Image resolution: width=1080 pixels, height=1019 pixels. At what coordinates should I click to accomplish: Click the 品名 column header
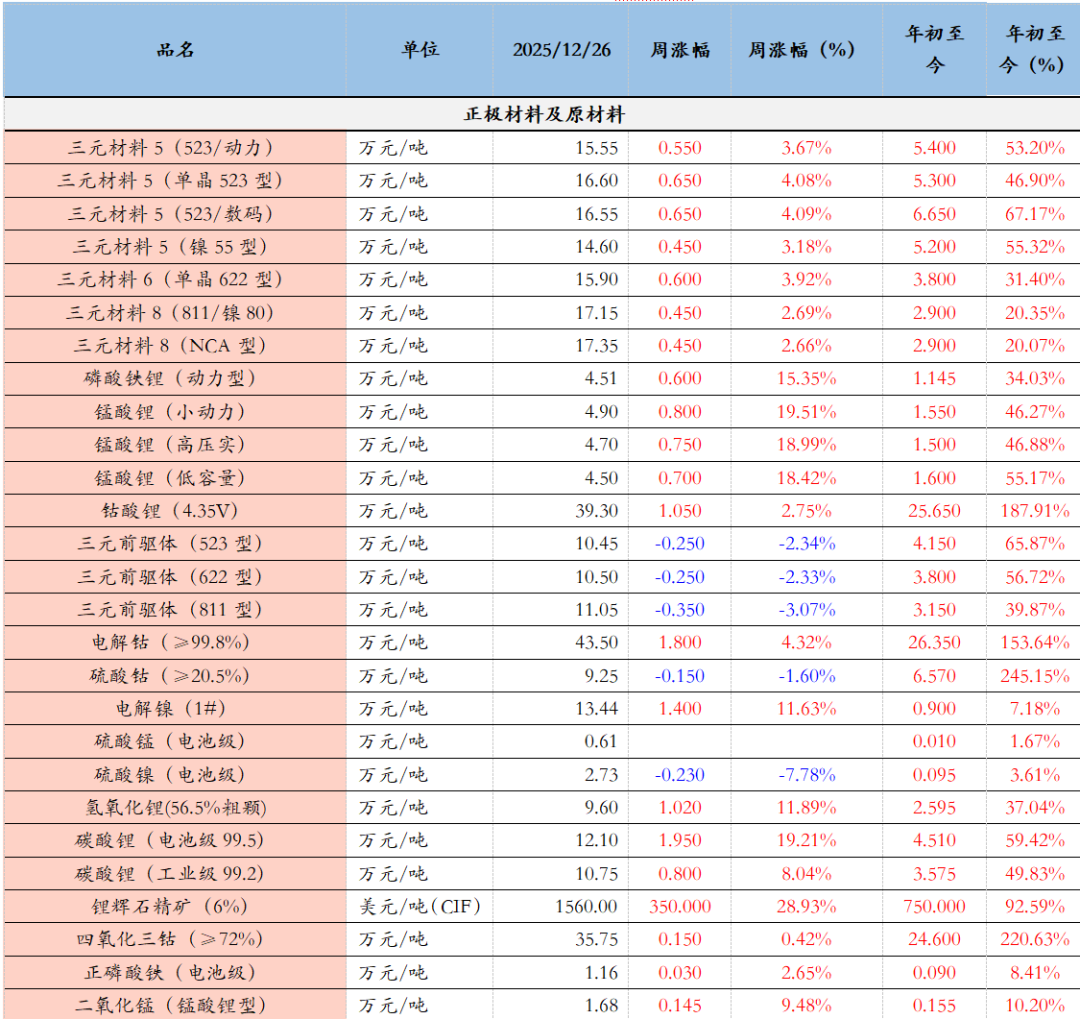pos(175,50)
